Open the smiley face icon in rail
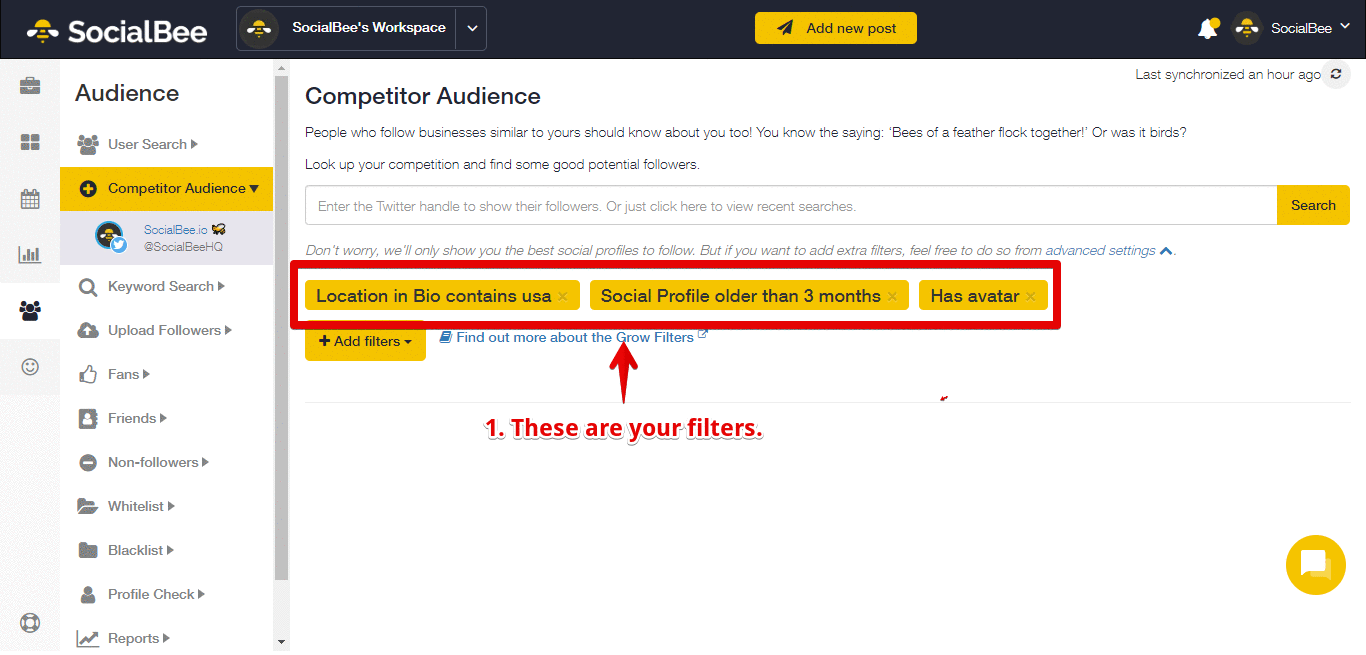 click(30, 366)
